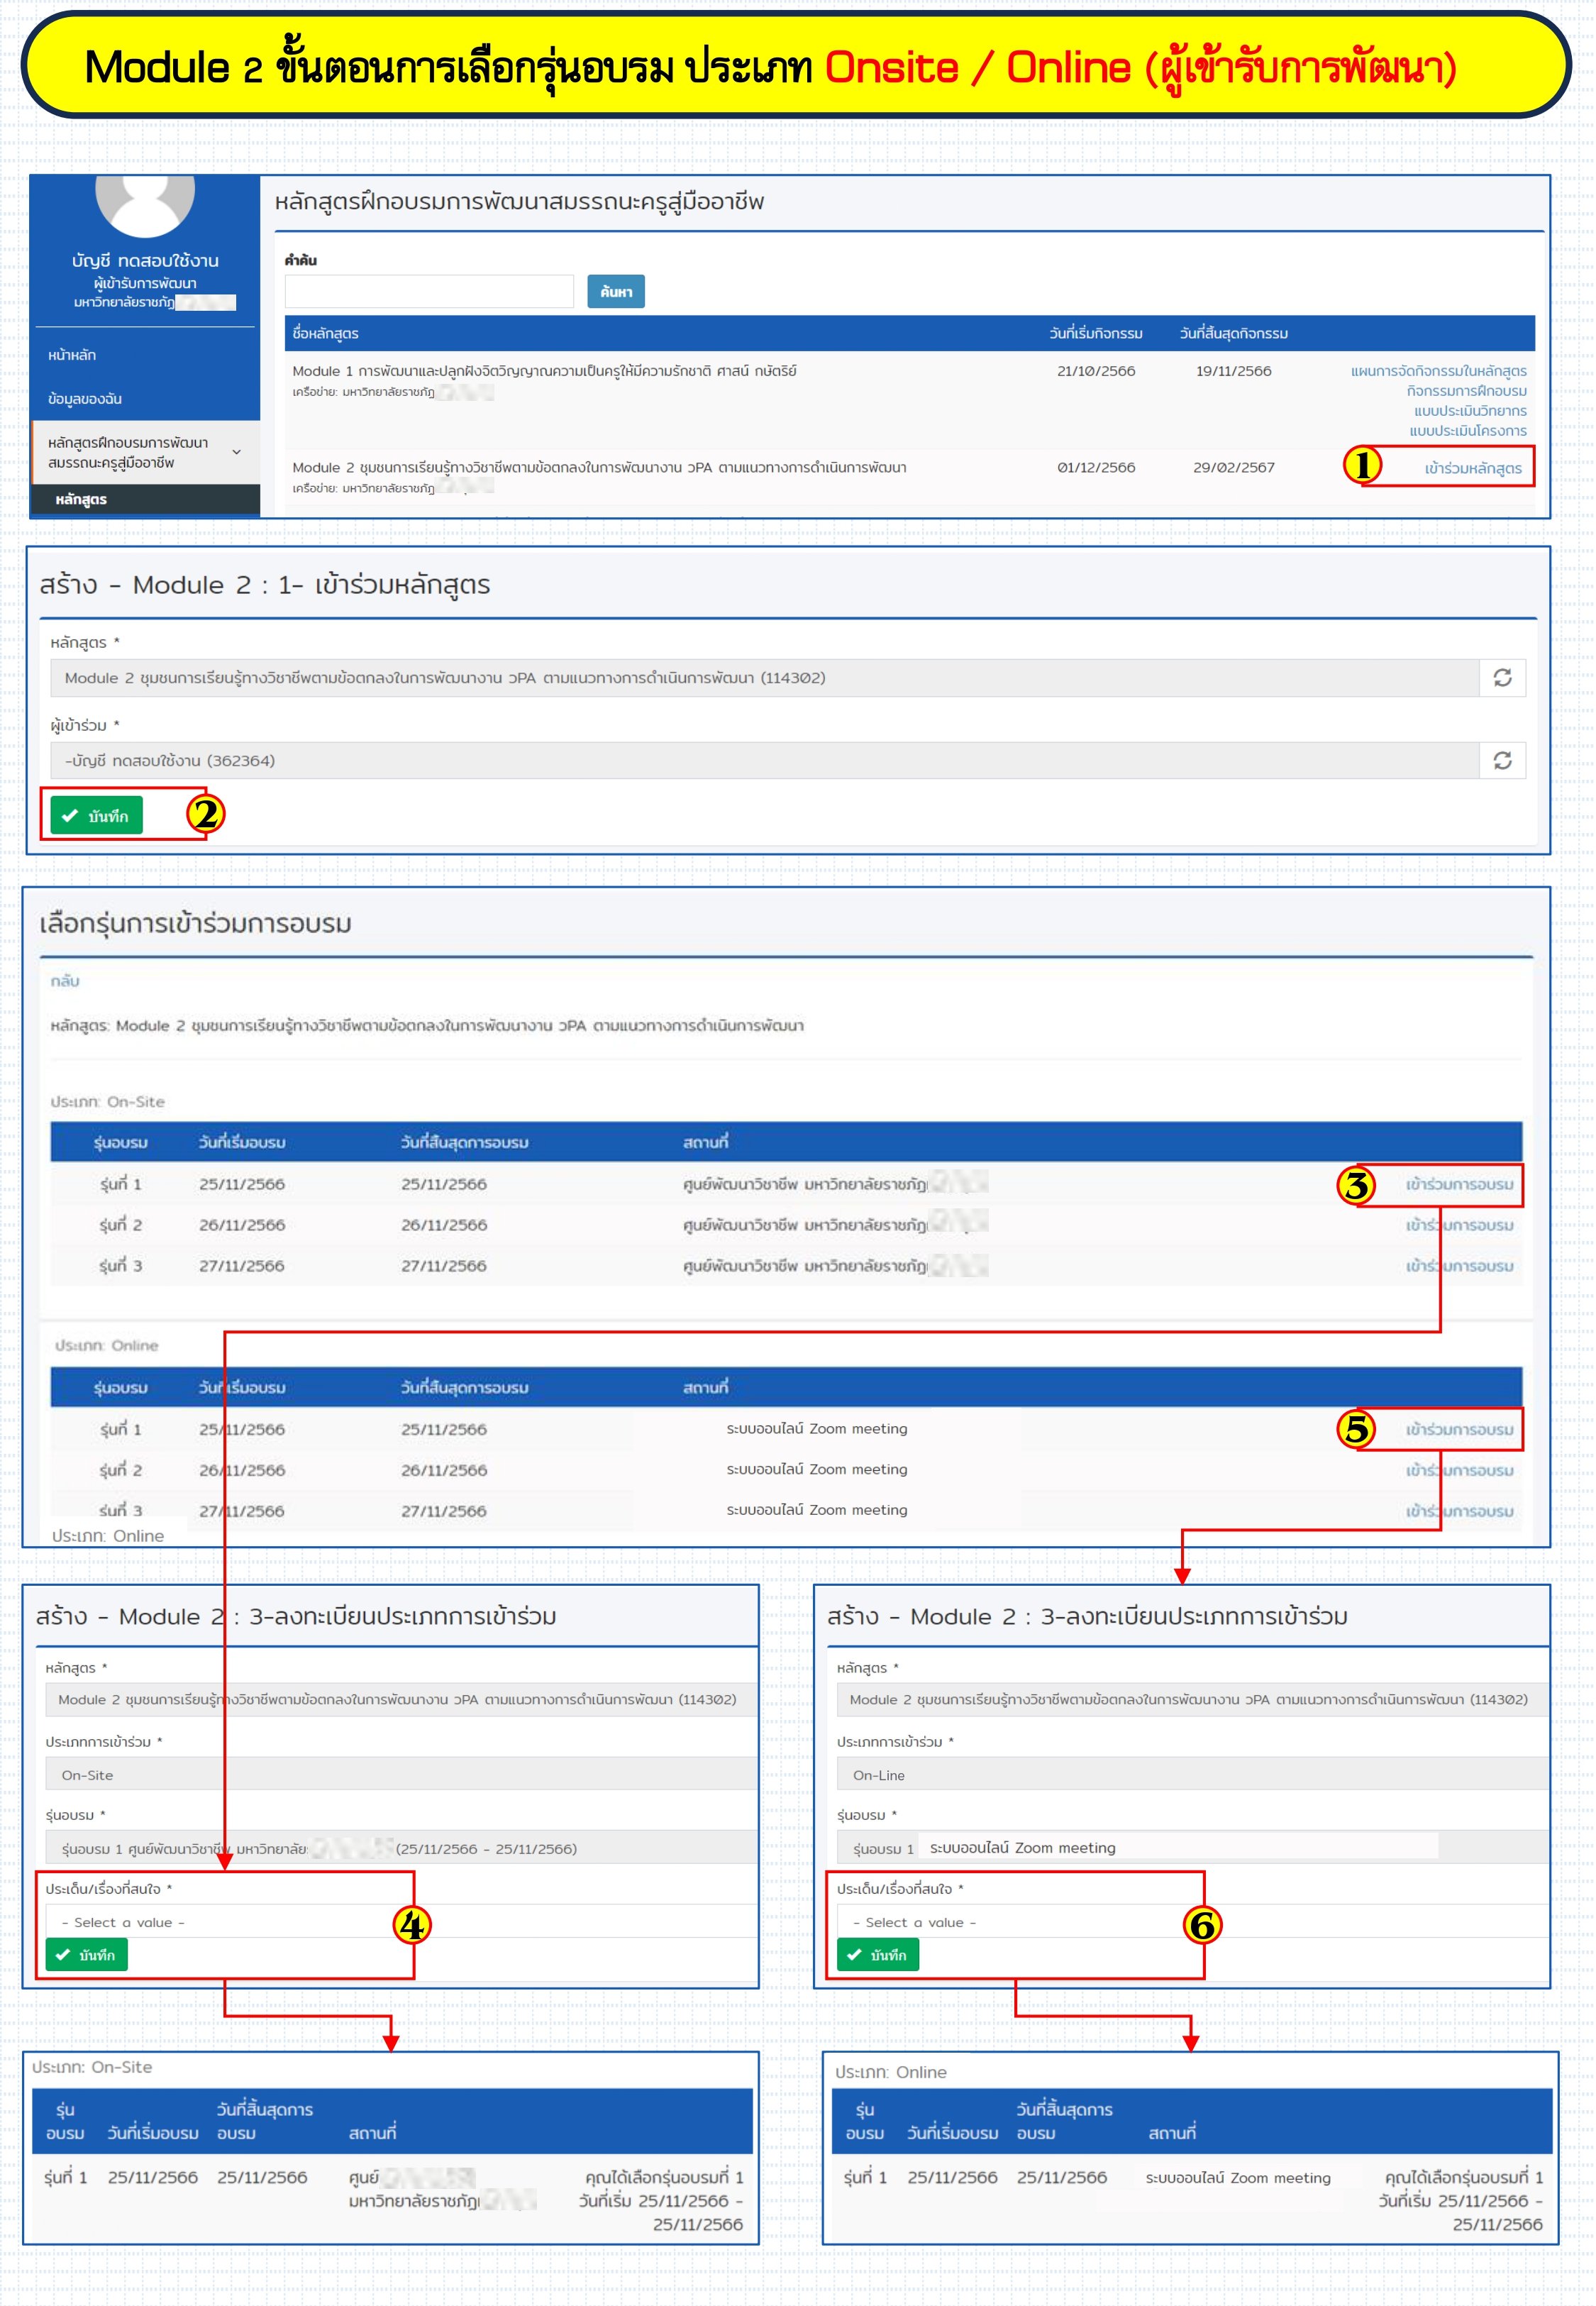1596x2306 pixels.
Task: Join Online รุ่นที่ 1 via เข้าร่วมการอบรม
Action: coord(1459,1430)
